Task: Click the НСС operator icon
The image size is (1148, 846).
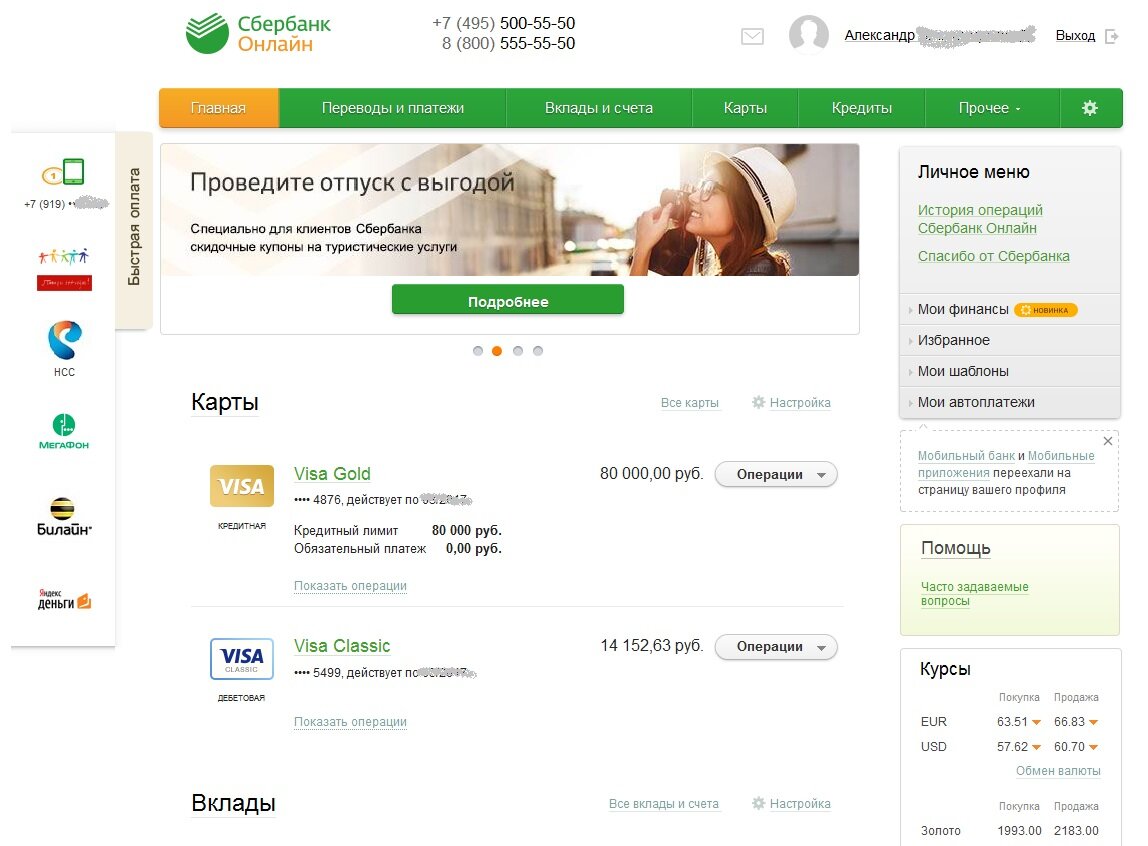Action: tap(64, 348)
